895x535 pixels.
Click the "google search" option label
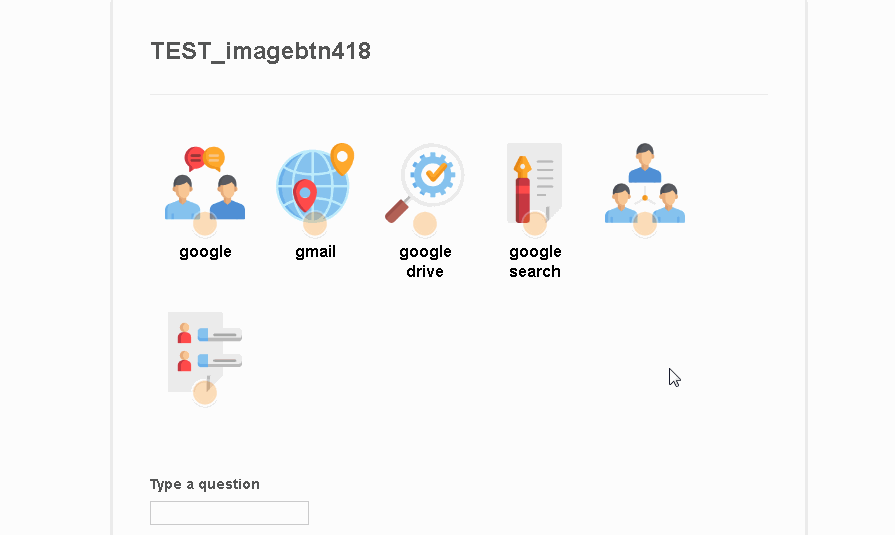tap(535, 262)
